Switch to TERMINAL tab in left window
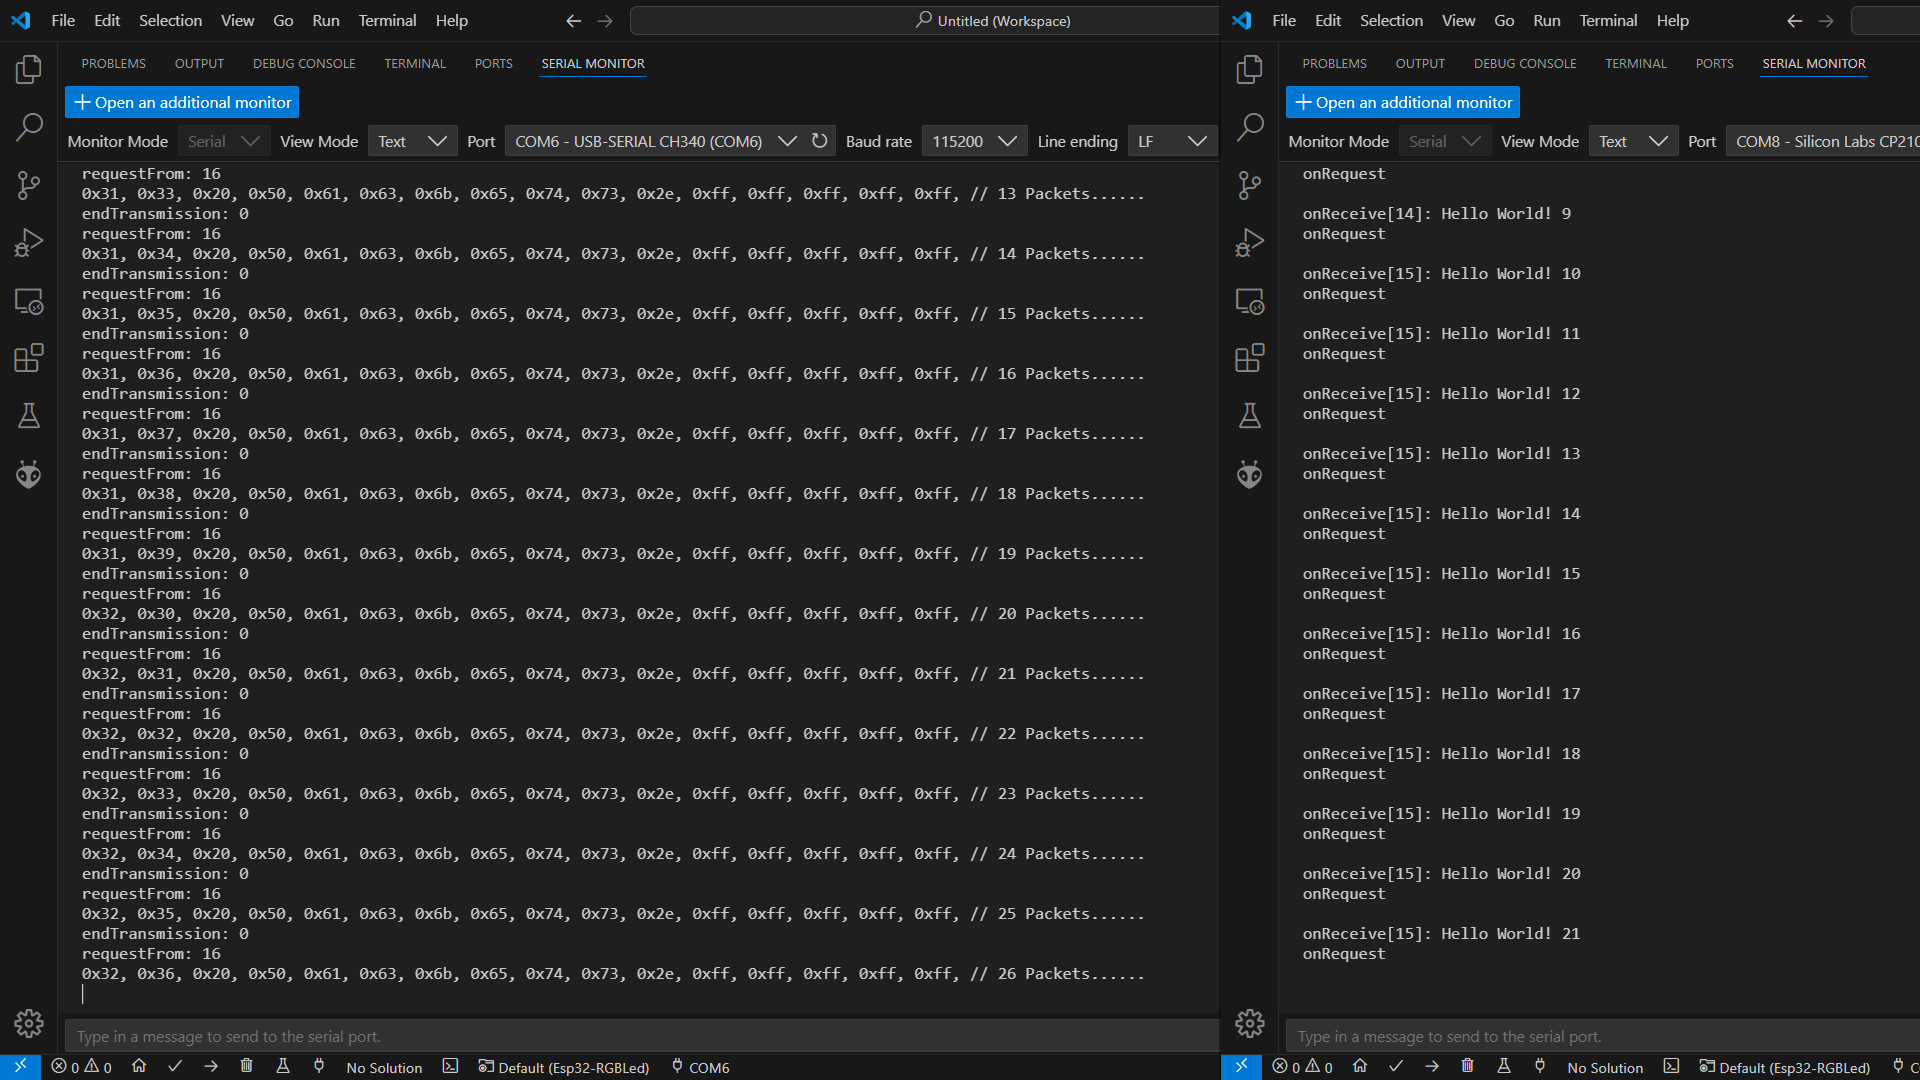 click(415, 64)
